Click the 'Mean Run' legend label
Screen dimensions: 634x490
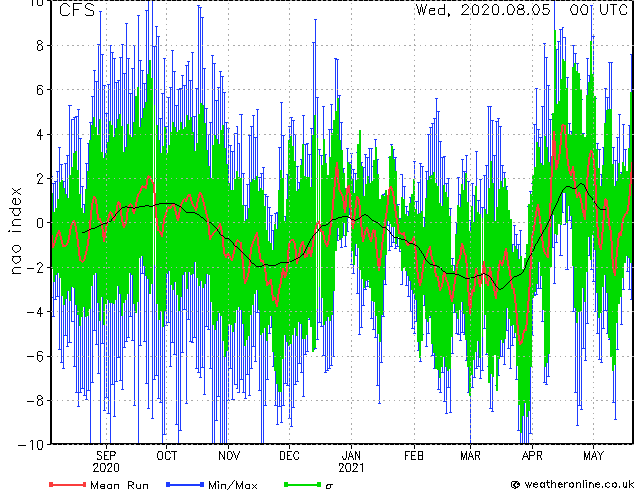point(119,485)
